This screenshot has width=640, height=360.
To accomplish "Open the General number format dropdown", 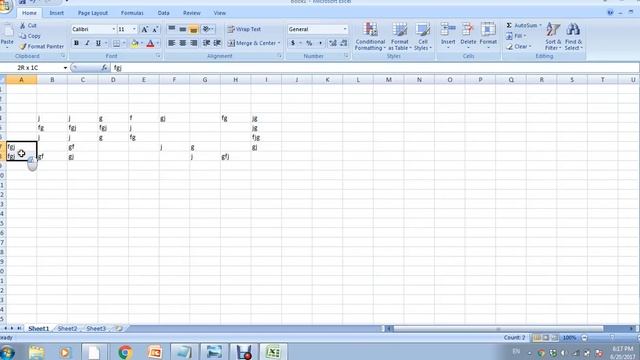I will 345,29.
